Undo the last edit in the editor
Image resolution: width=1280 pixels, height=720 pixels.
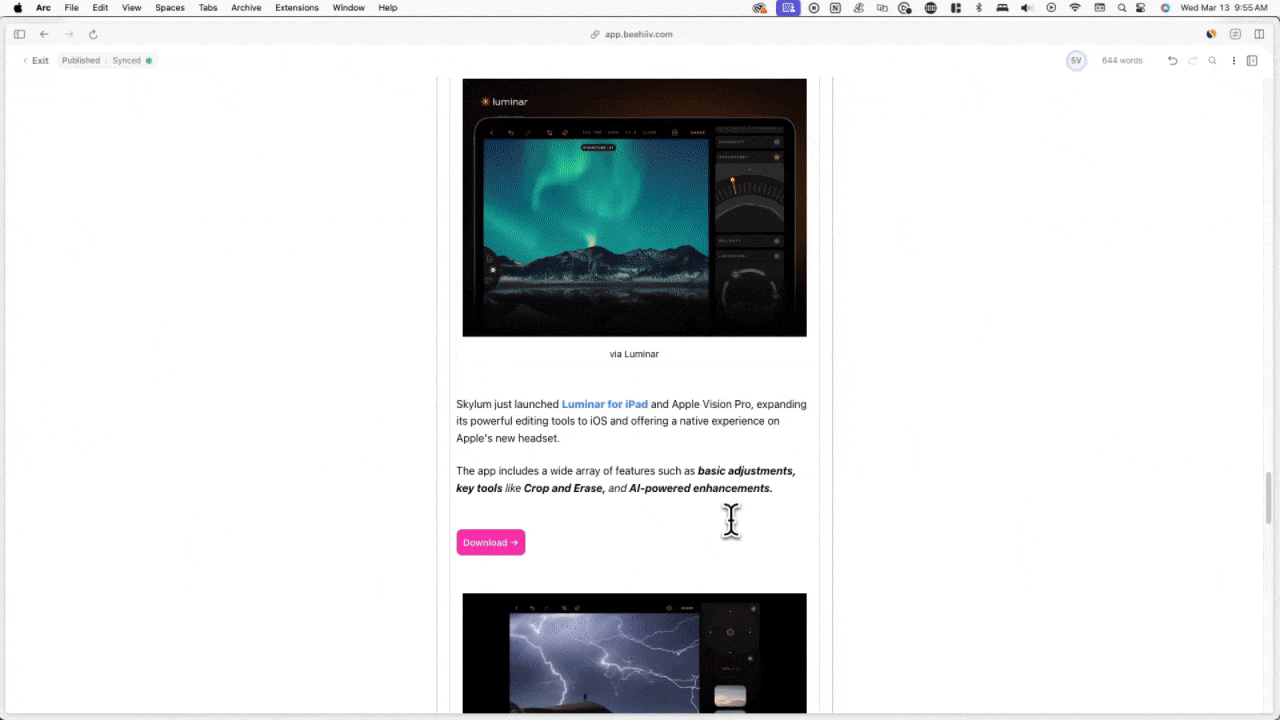(x=1173, y=61)
